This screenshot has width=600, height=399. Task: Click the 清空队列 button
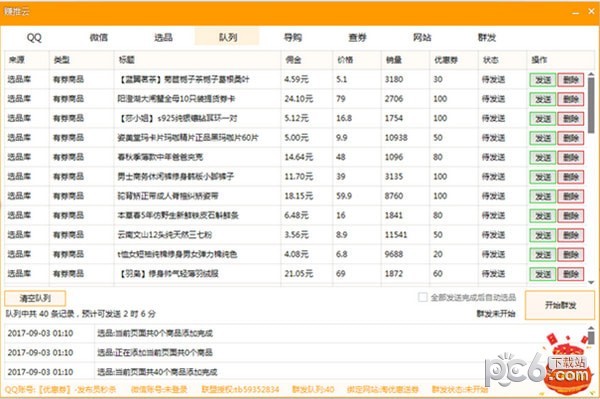[x=35, y=298]
